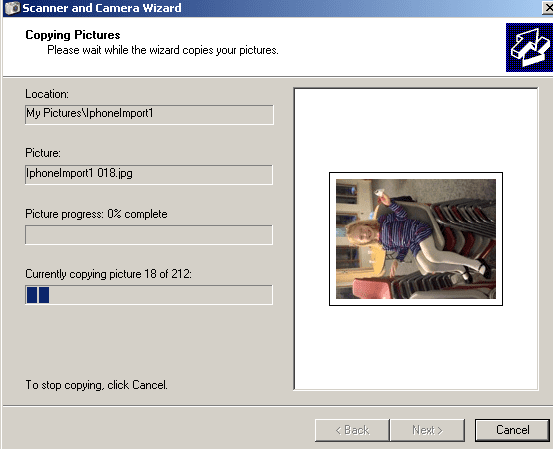
Task: Click the Picture field showing IphoneImport1 018.jpg
Action: 149,174
